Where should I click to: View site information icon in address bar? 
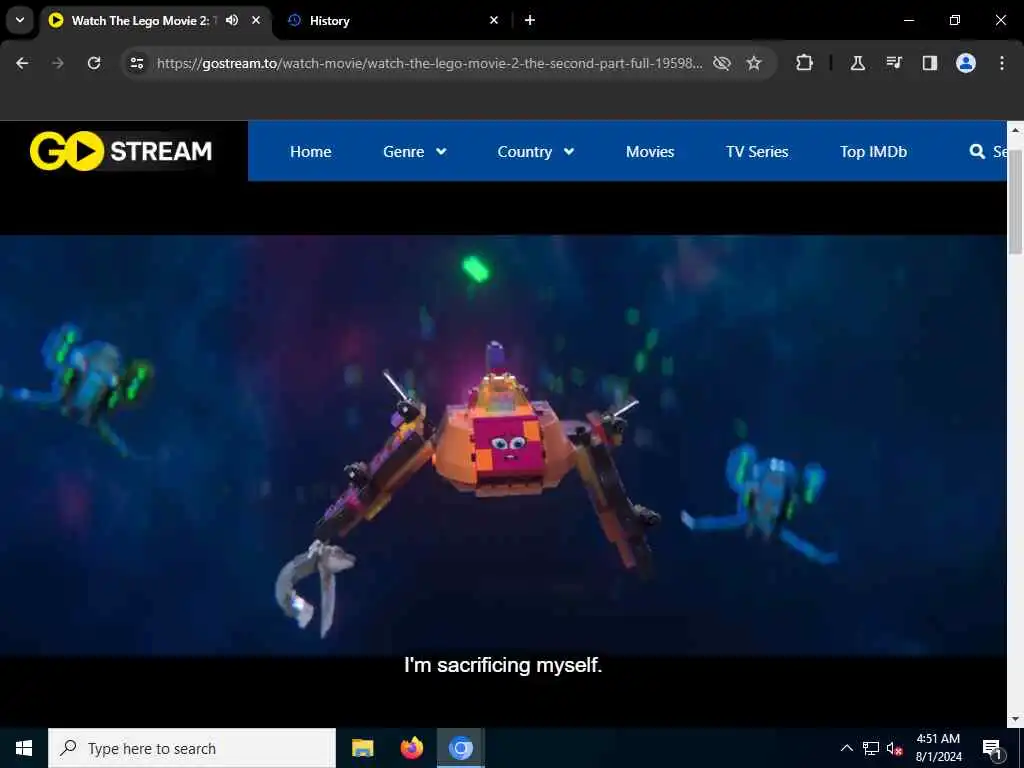[x=136, y=63]
